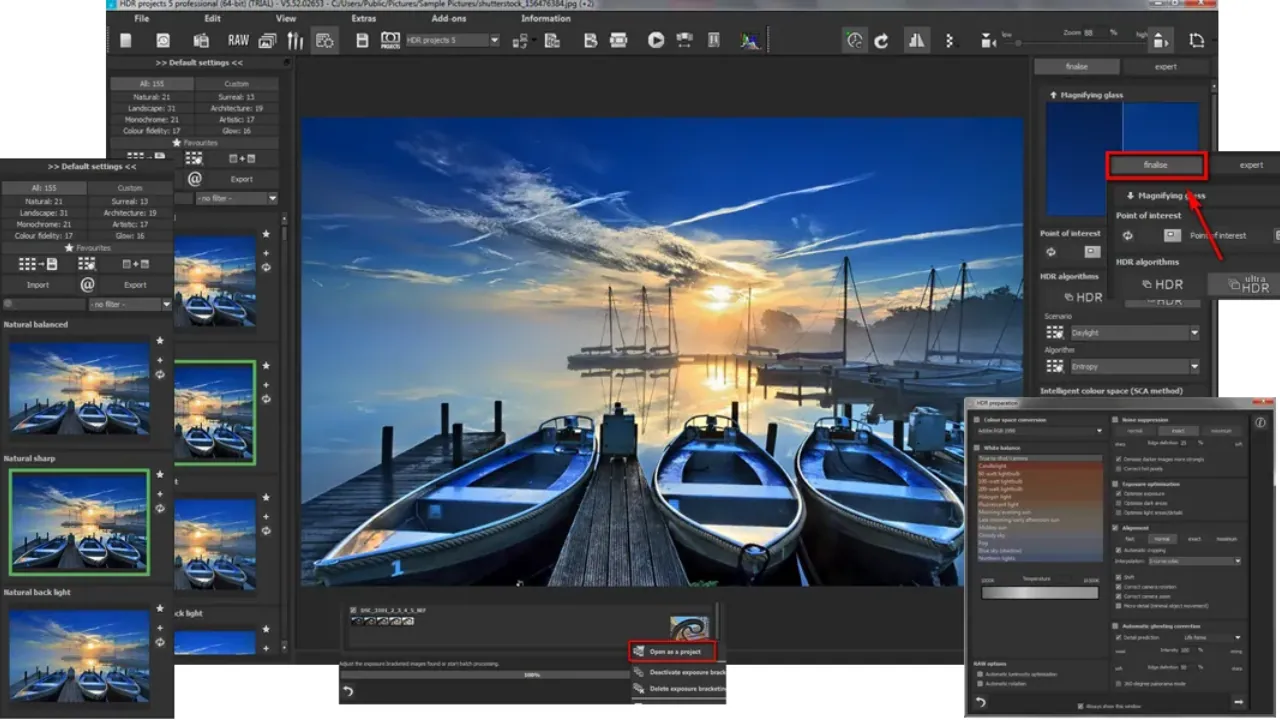Click the Projects camera icon in the toolbar
1280x720 pixels.
point(390,41)
